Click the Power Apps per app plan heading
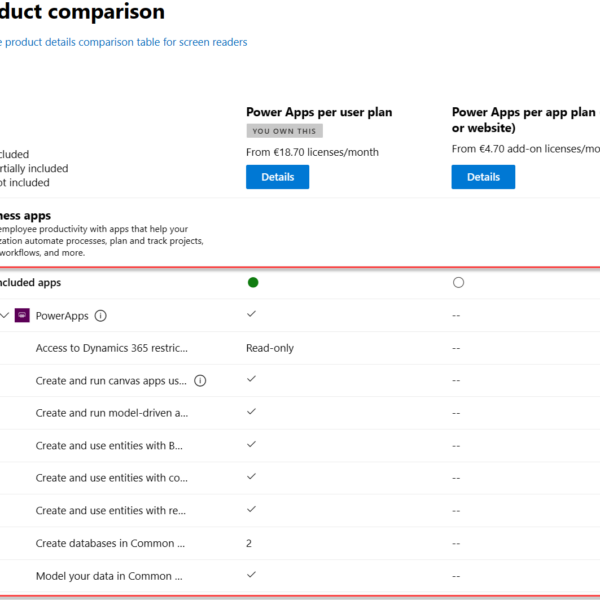The width and height of the screenshot is (600, 600). tap(525, 112)
